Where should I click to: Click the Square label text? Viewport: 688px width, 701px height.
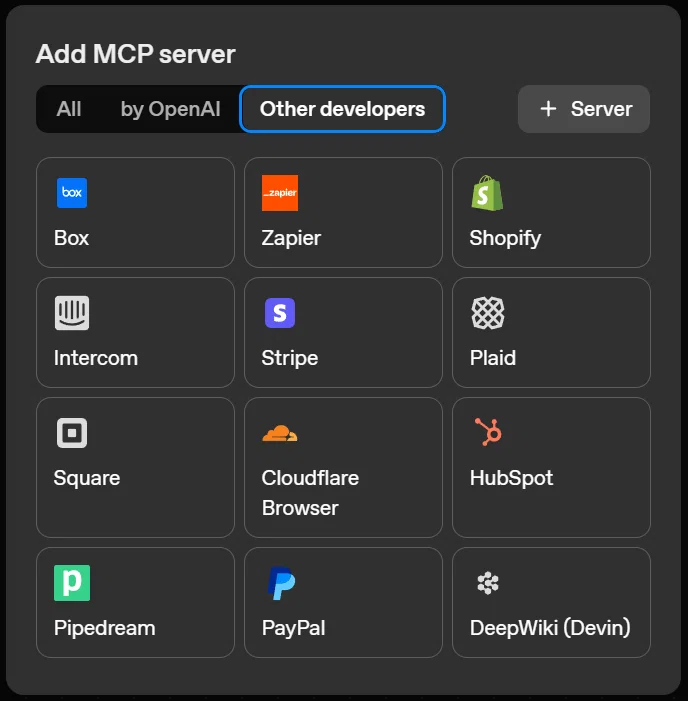click(x=87, y=478)
